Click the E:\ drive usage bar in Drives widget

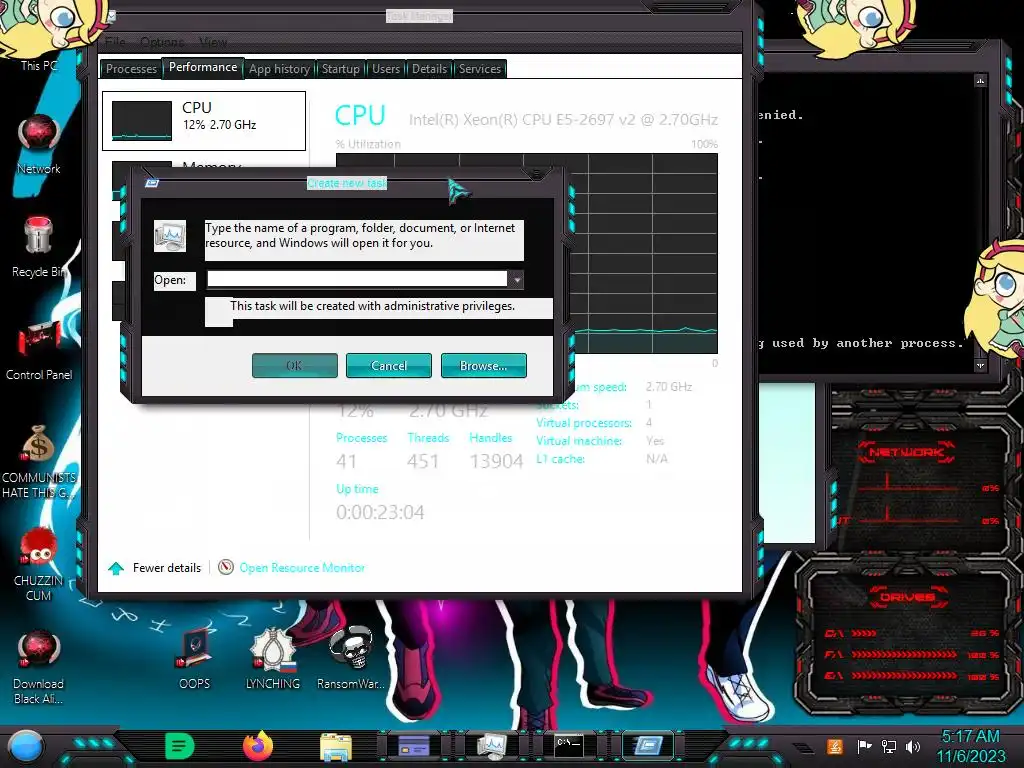tap(904, 675)
